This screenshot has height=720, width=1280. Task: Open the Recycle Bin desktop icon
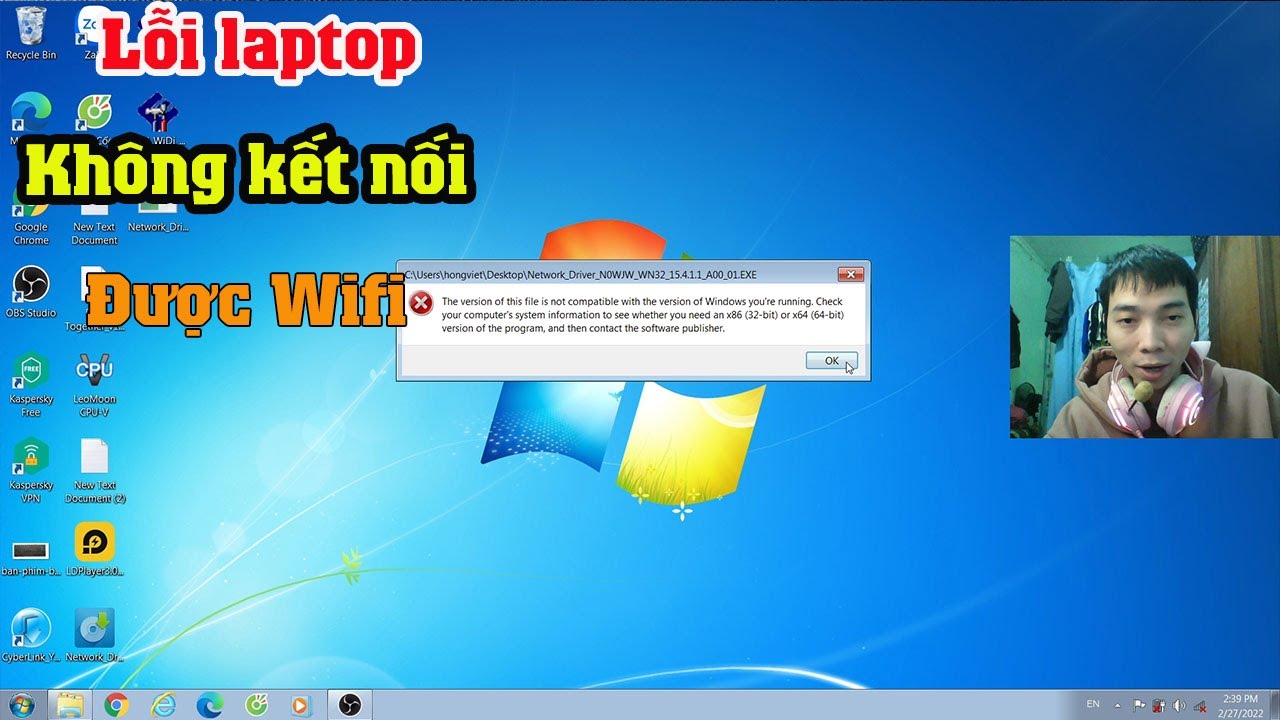30,28
